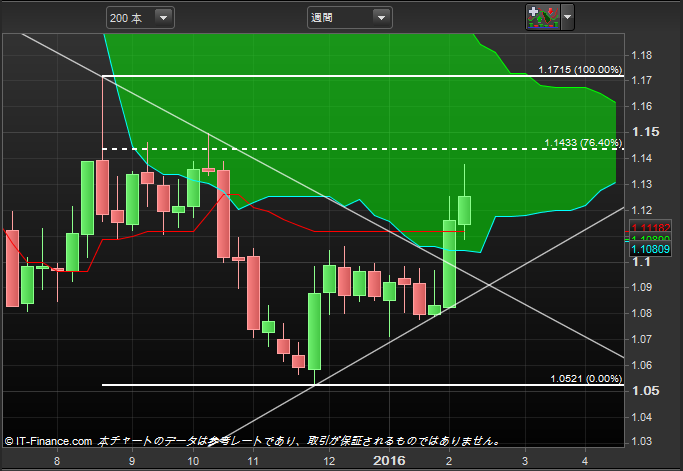Image resolution: width=683 pixels, height=471 pixels.
Task: Click the 2016 year label on time axis
Action: (x=389, y=460)
